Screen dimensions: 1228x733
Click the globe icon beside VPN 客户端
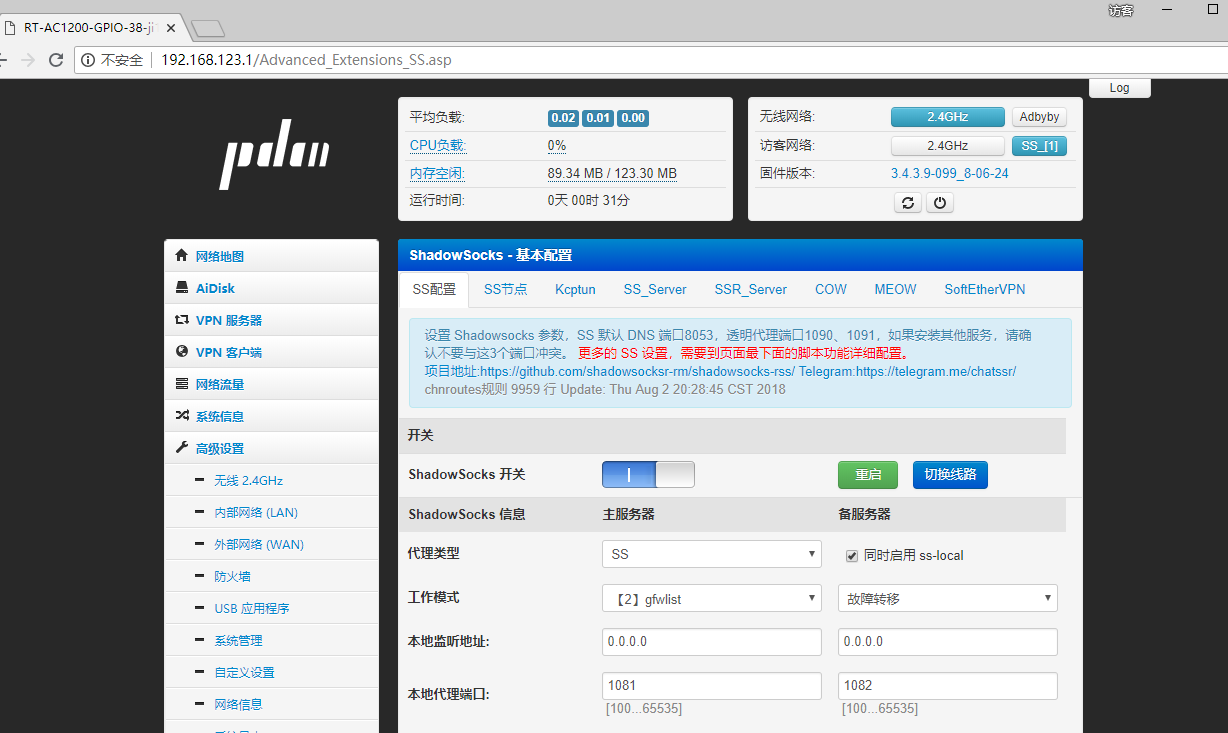point(181,351)
